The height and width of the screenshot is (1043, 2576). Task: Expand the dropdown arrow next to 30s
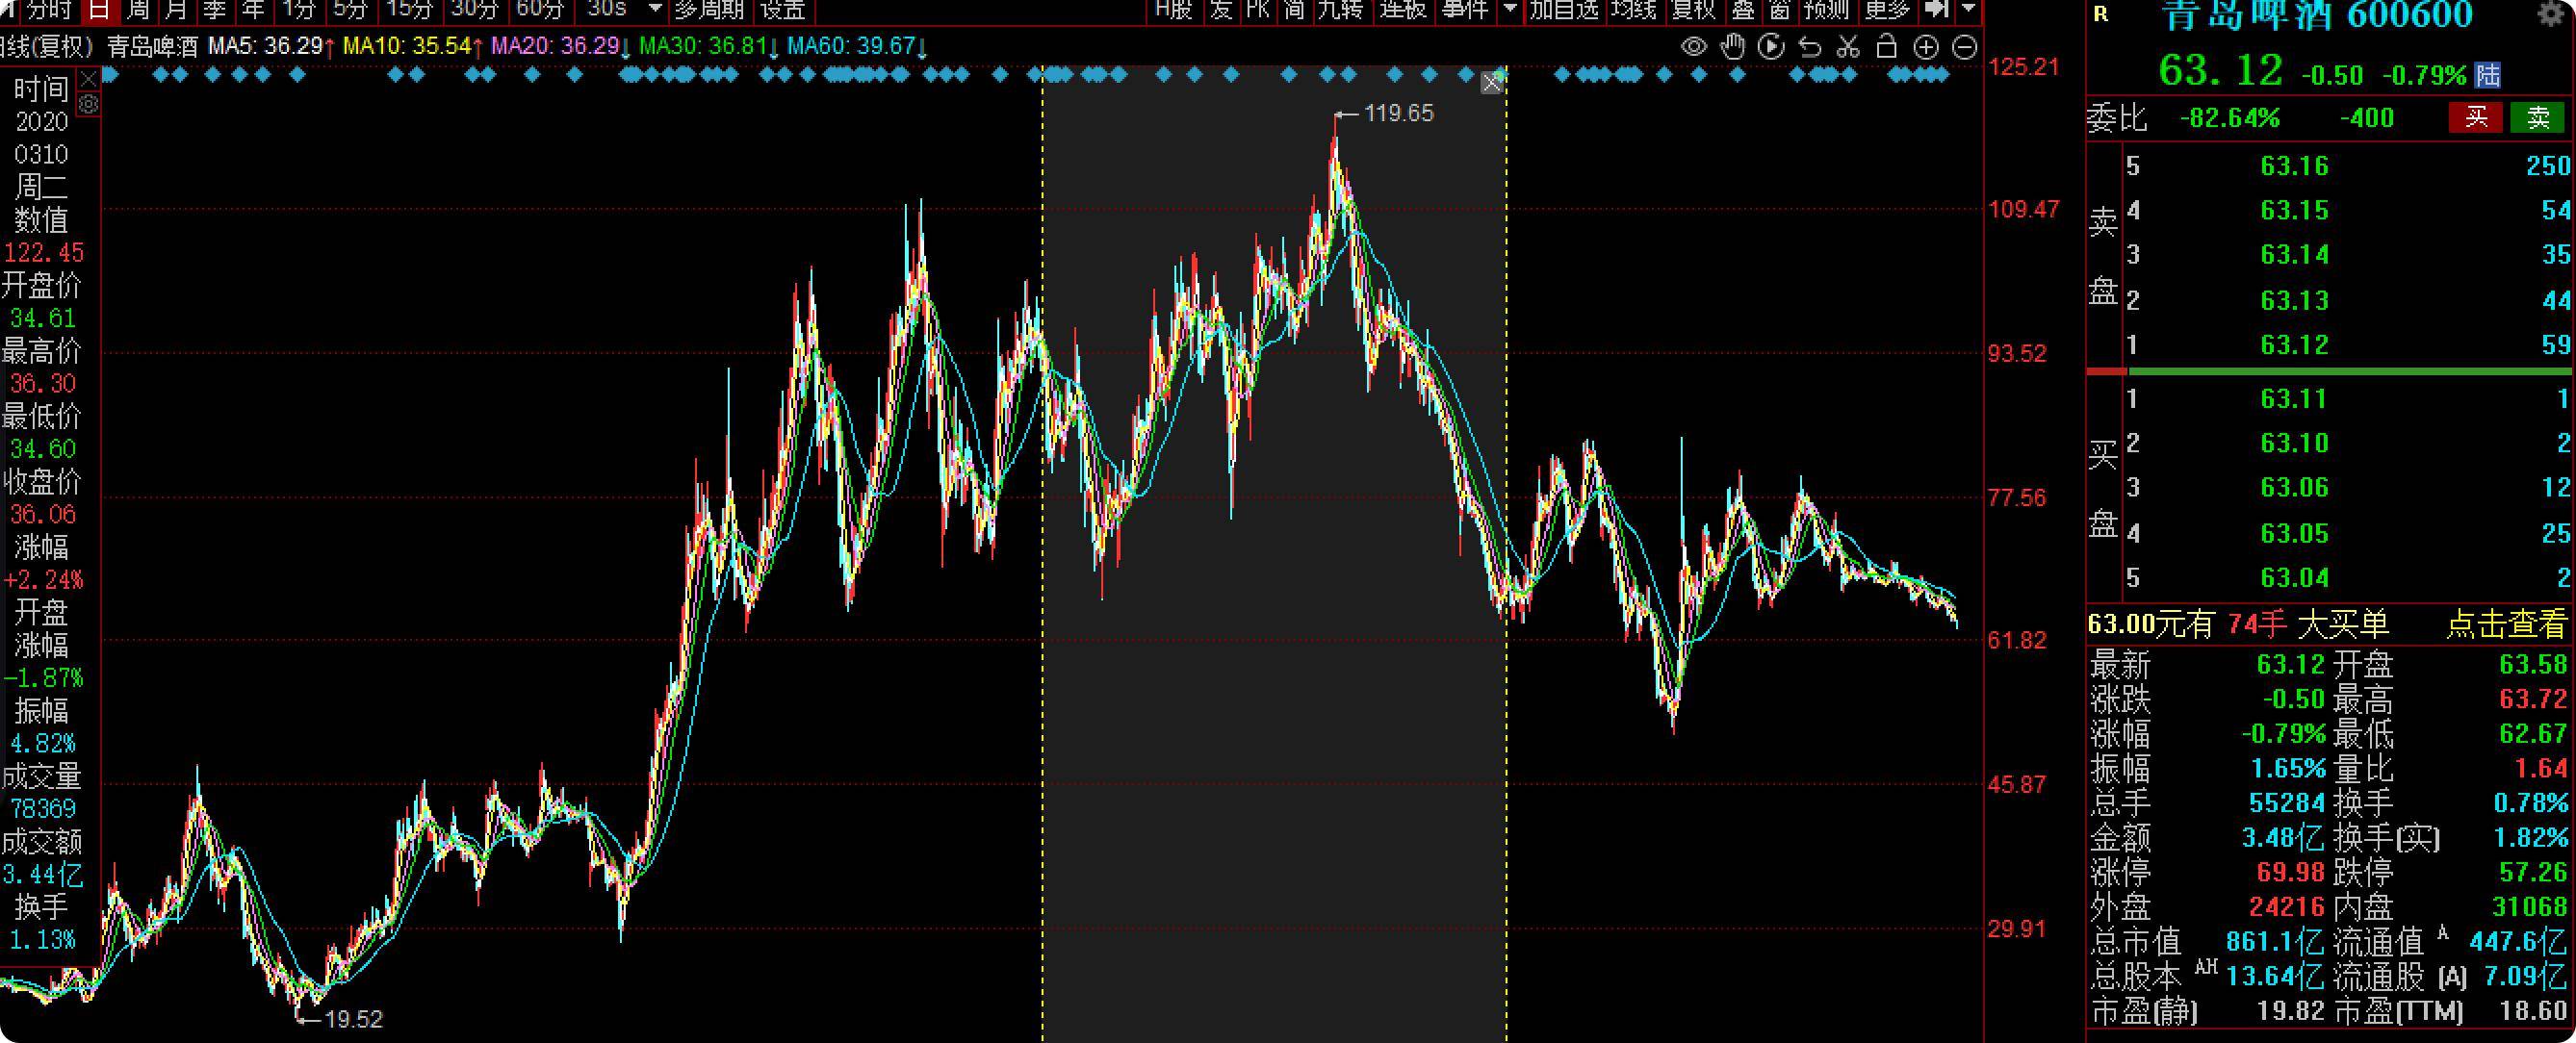[656, 10]
